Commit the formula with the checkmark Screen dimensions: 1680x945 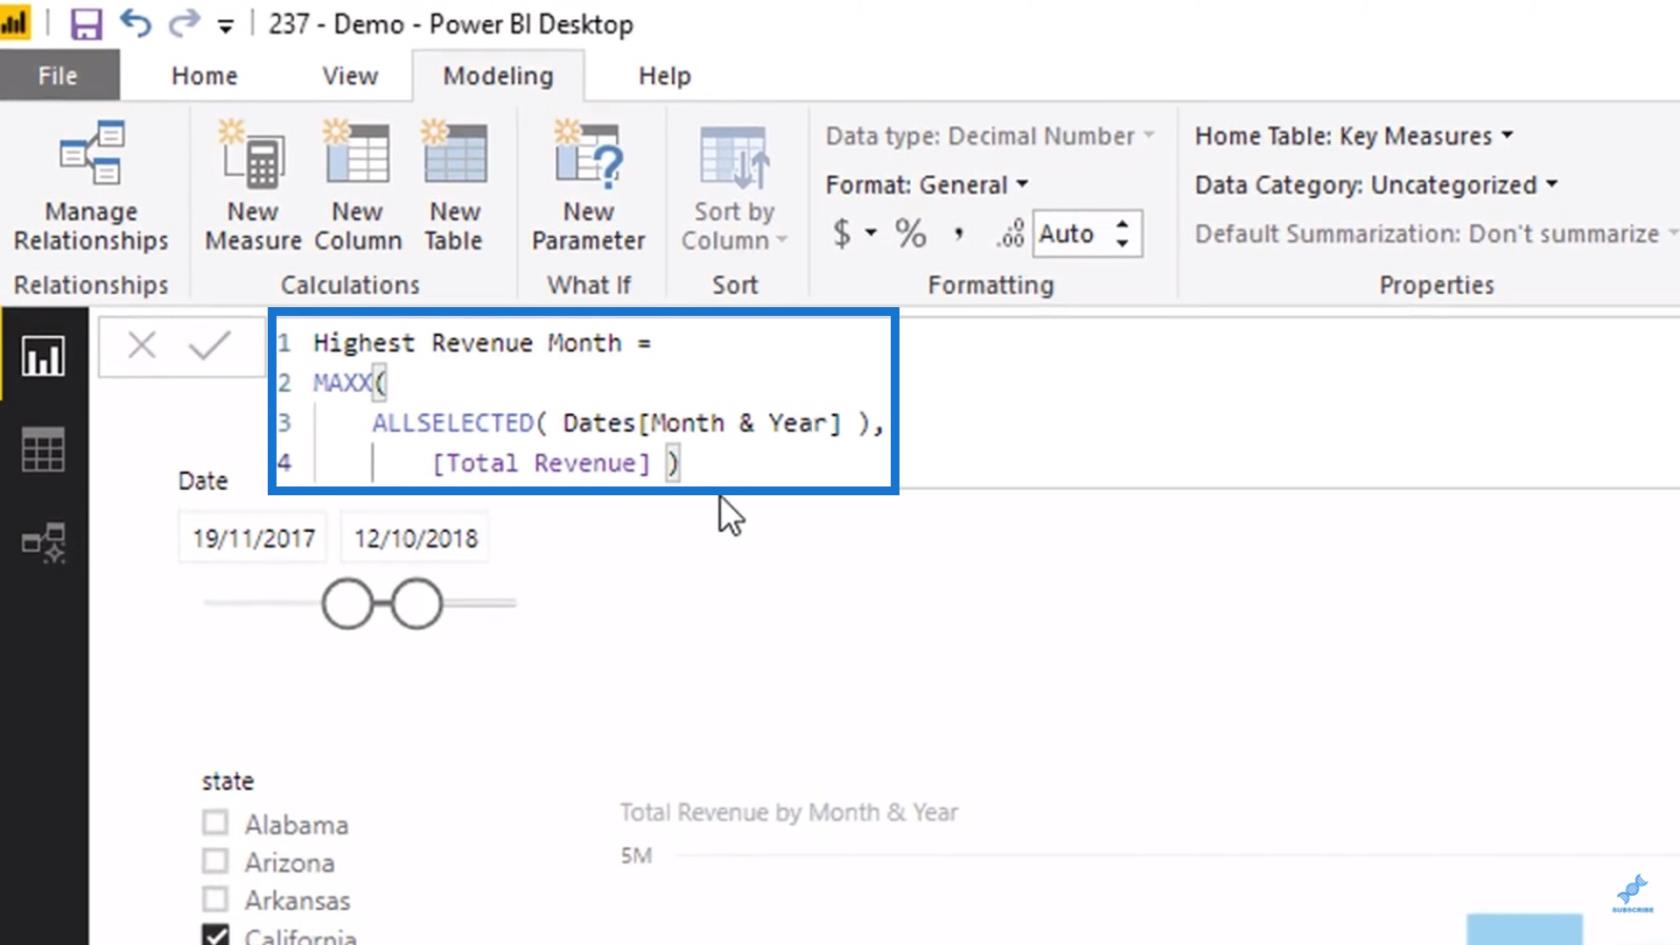click(x=209, y=346)
